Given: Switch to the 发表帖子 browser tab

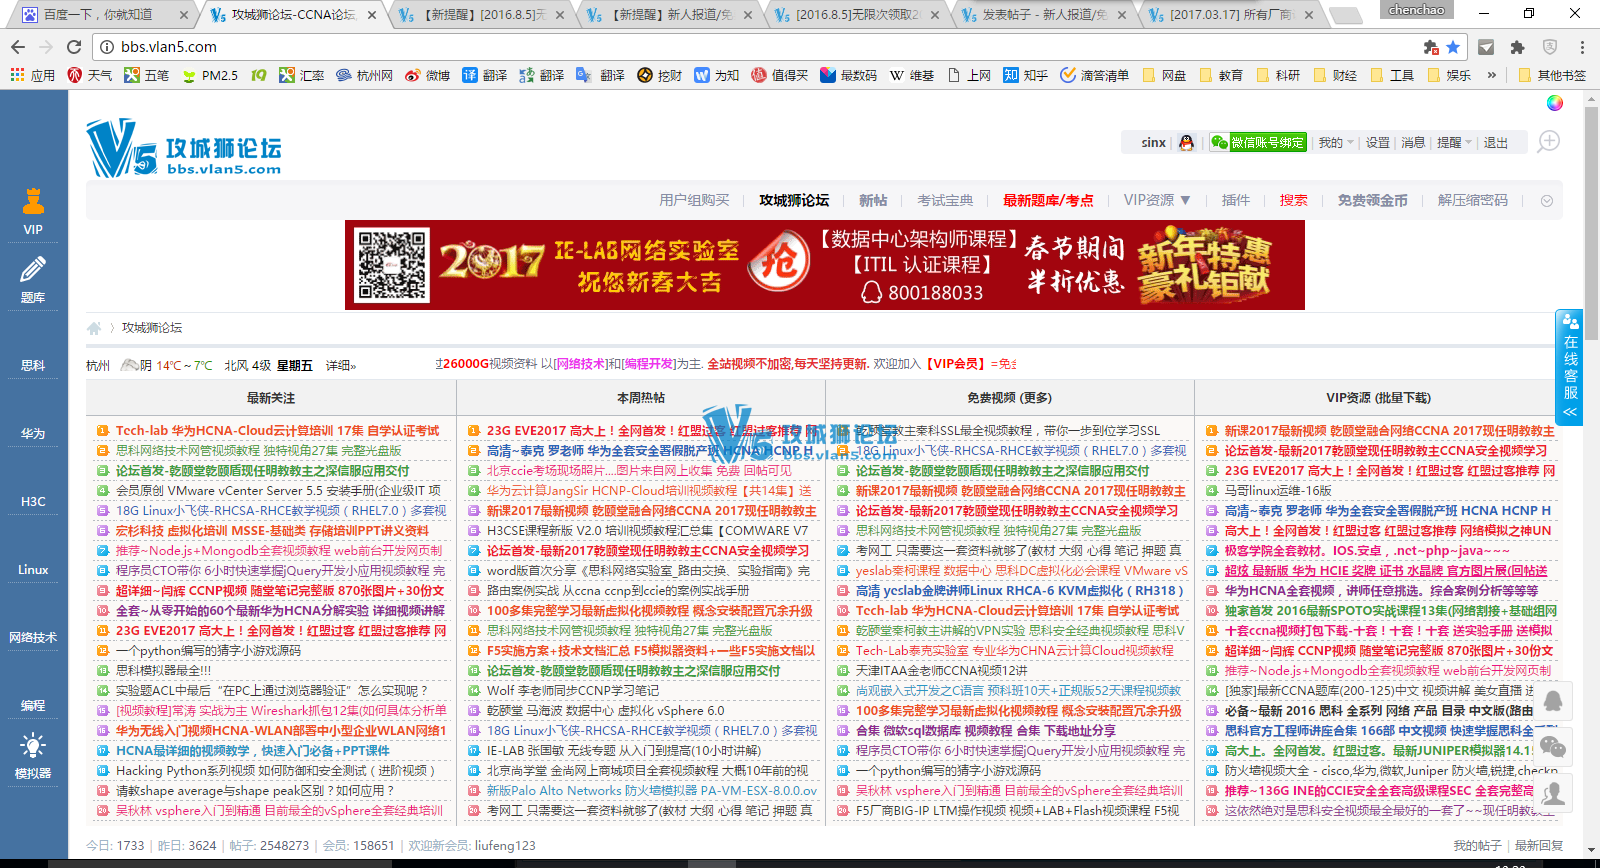Looking at the screenshot, I should [1043, 15].
